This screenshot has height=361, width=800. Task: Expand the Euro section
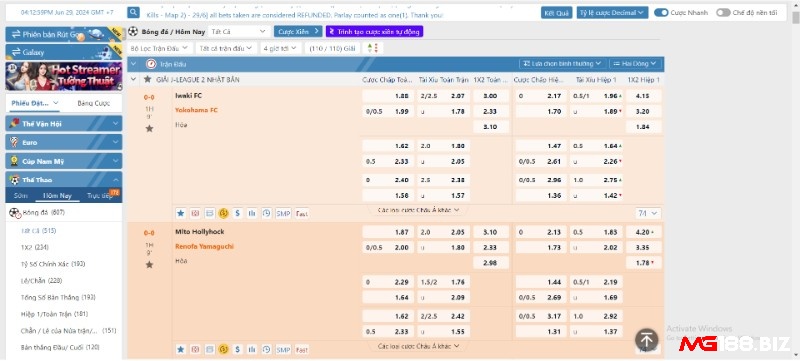[64, 142]
